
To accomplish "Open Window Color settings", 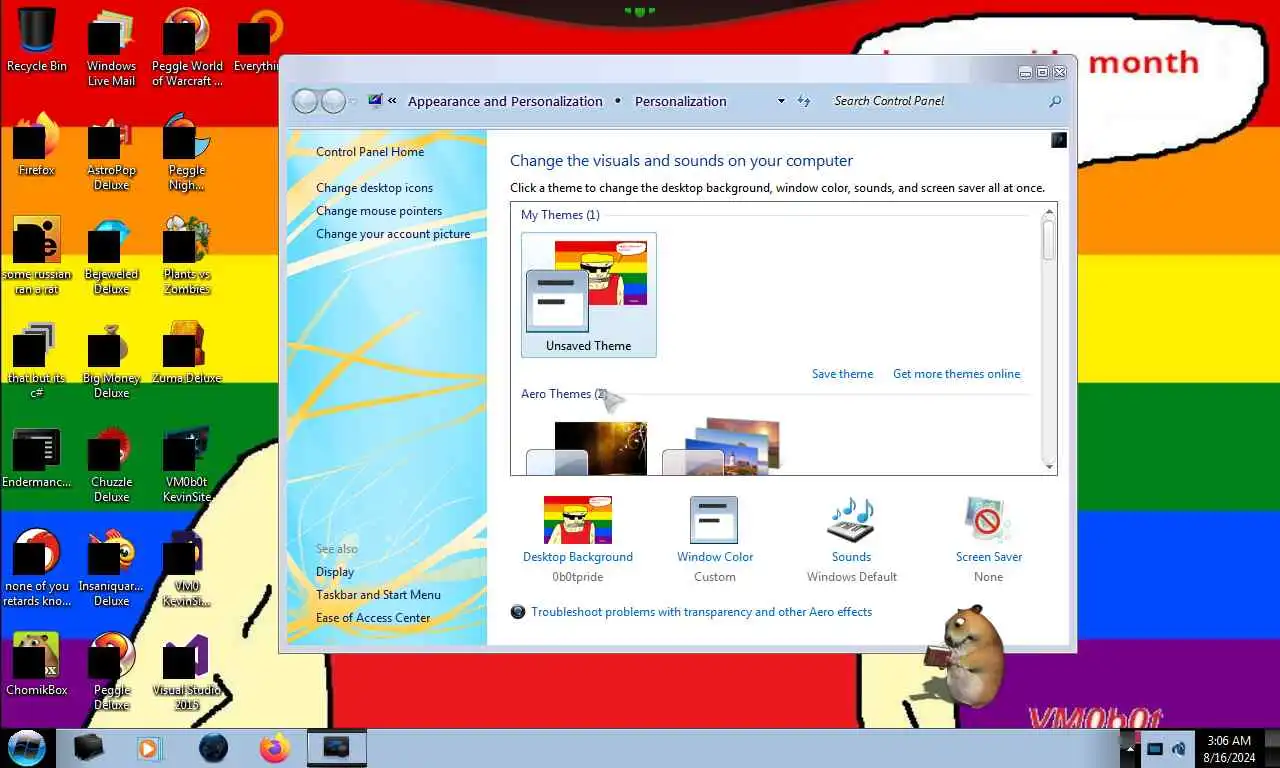I will [714, 540].
